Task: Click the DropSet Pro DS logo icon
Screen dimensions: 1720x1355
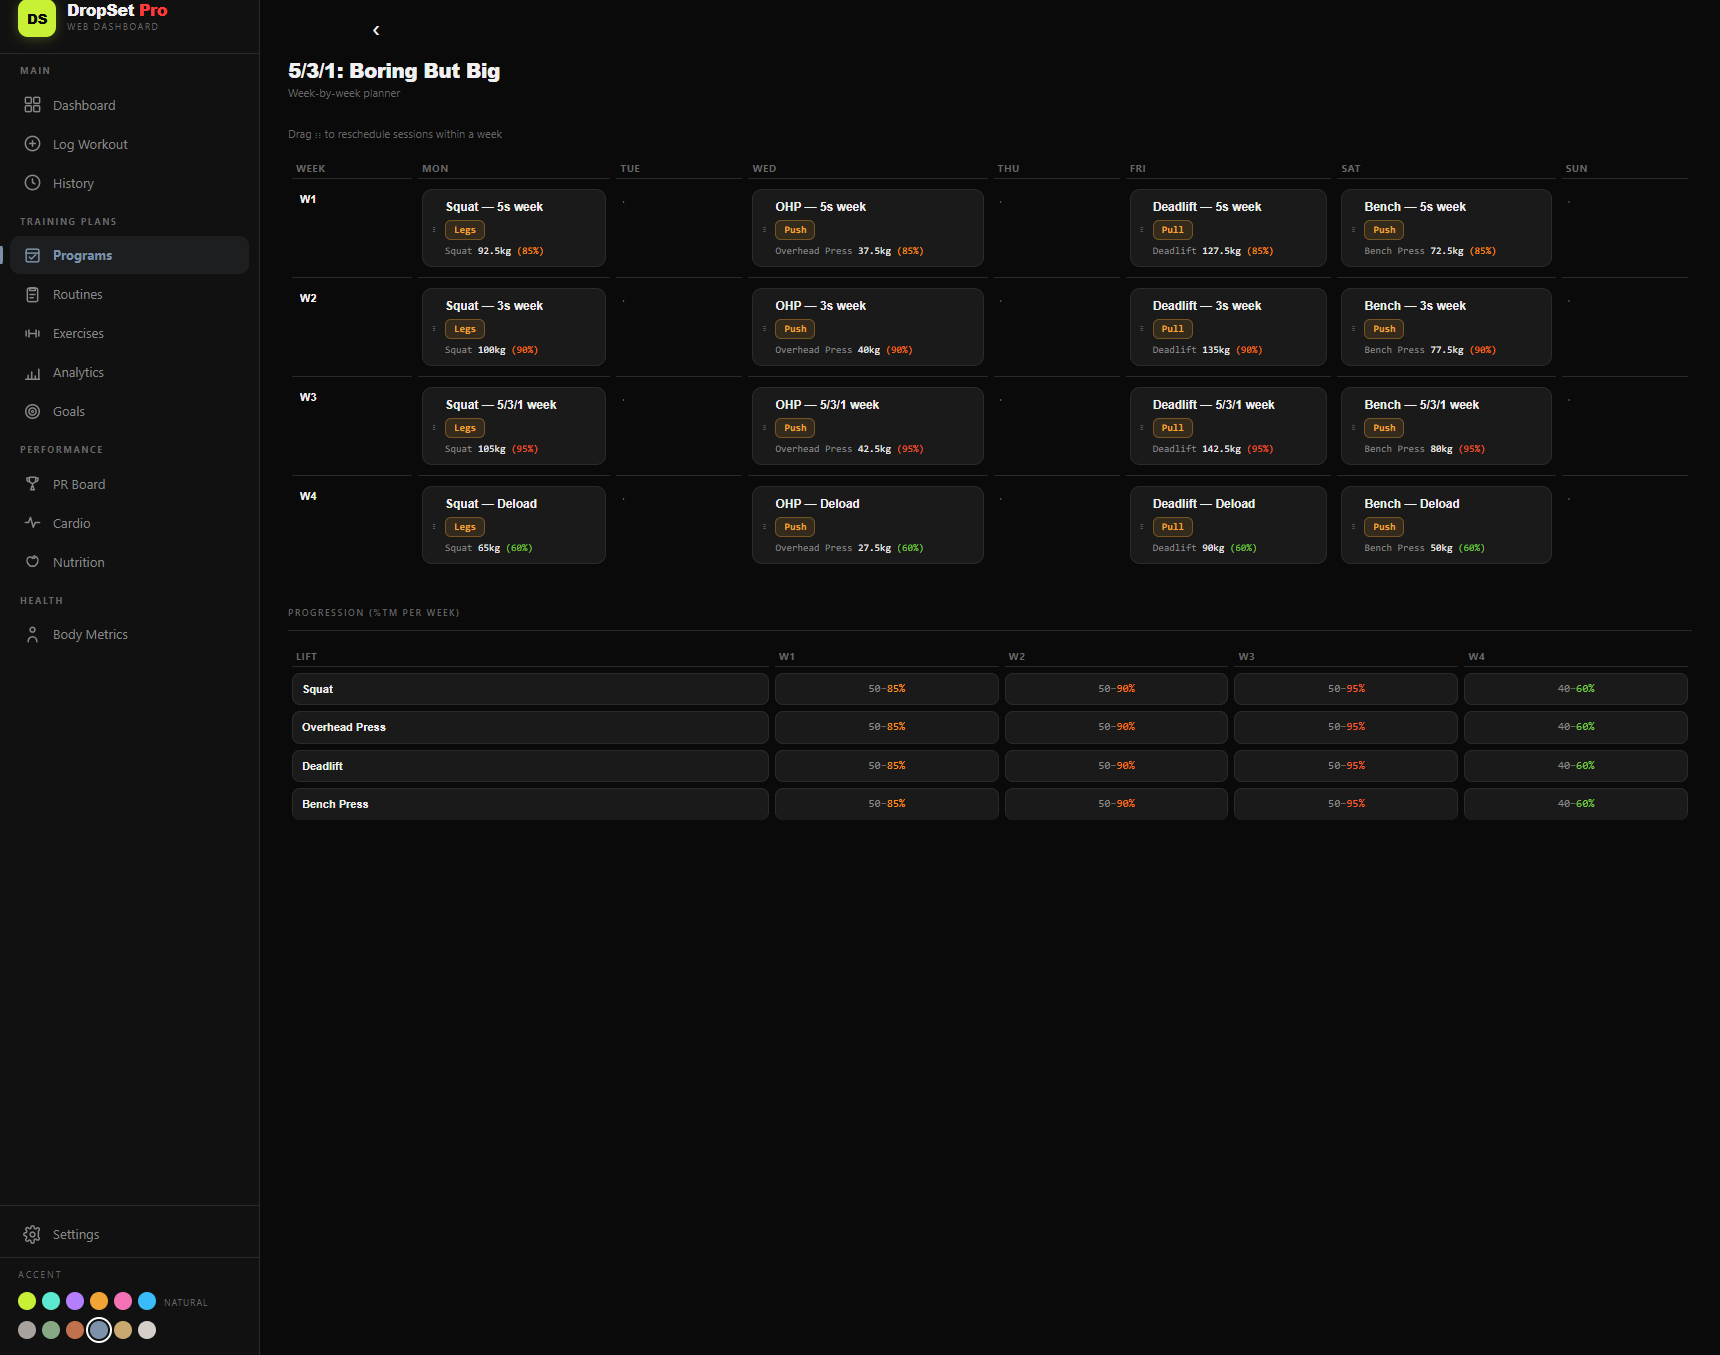Action: 37,18
